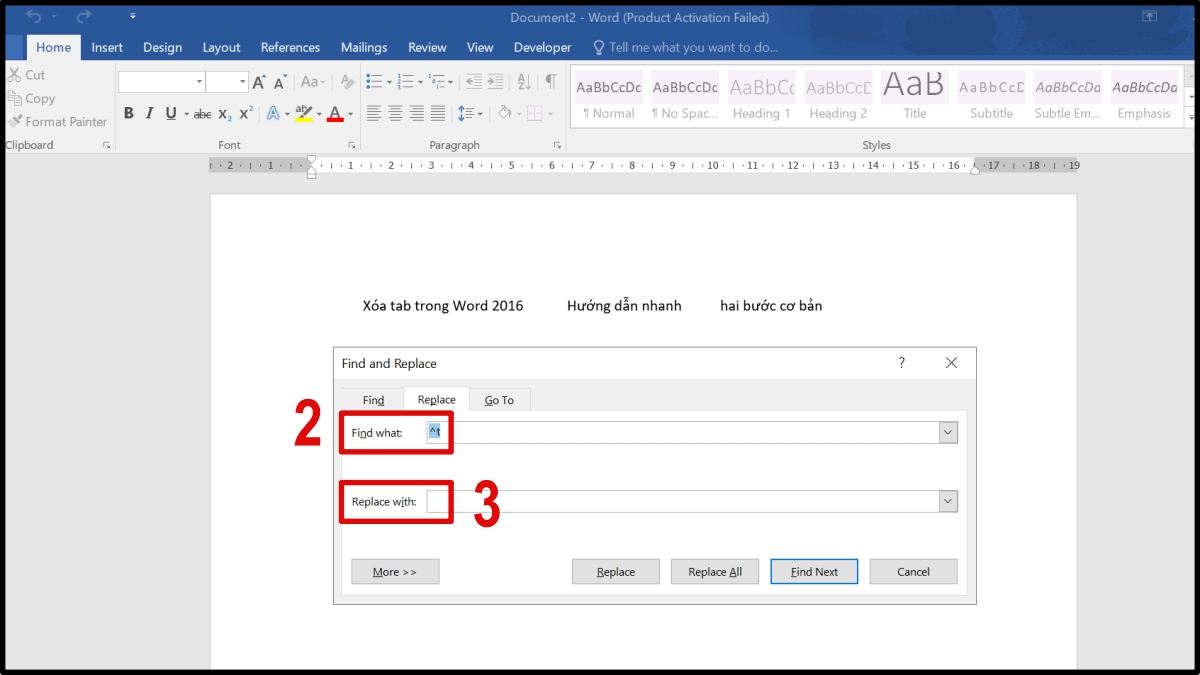
Task: Apply Italic formatting to the text
Action: click(150, 114)
